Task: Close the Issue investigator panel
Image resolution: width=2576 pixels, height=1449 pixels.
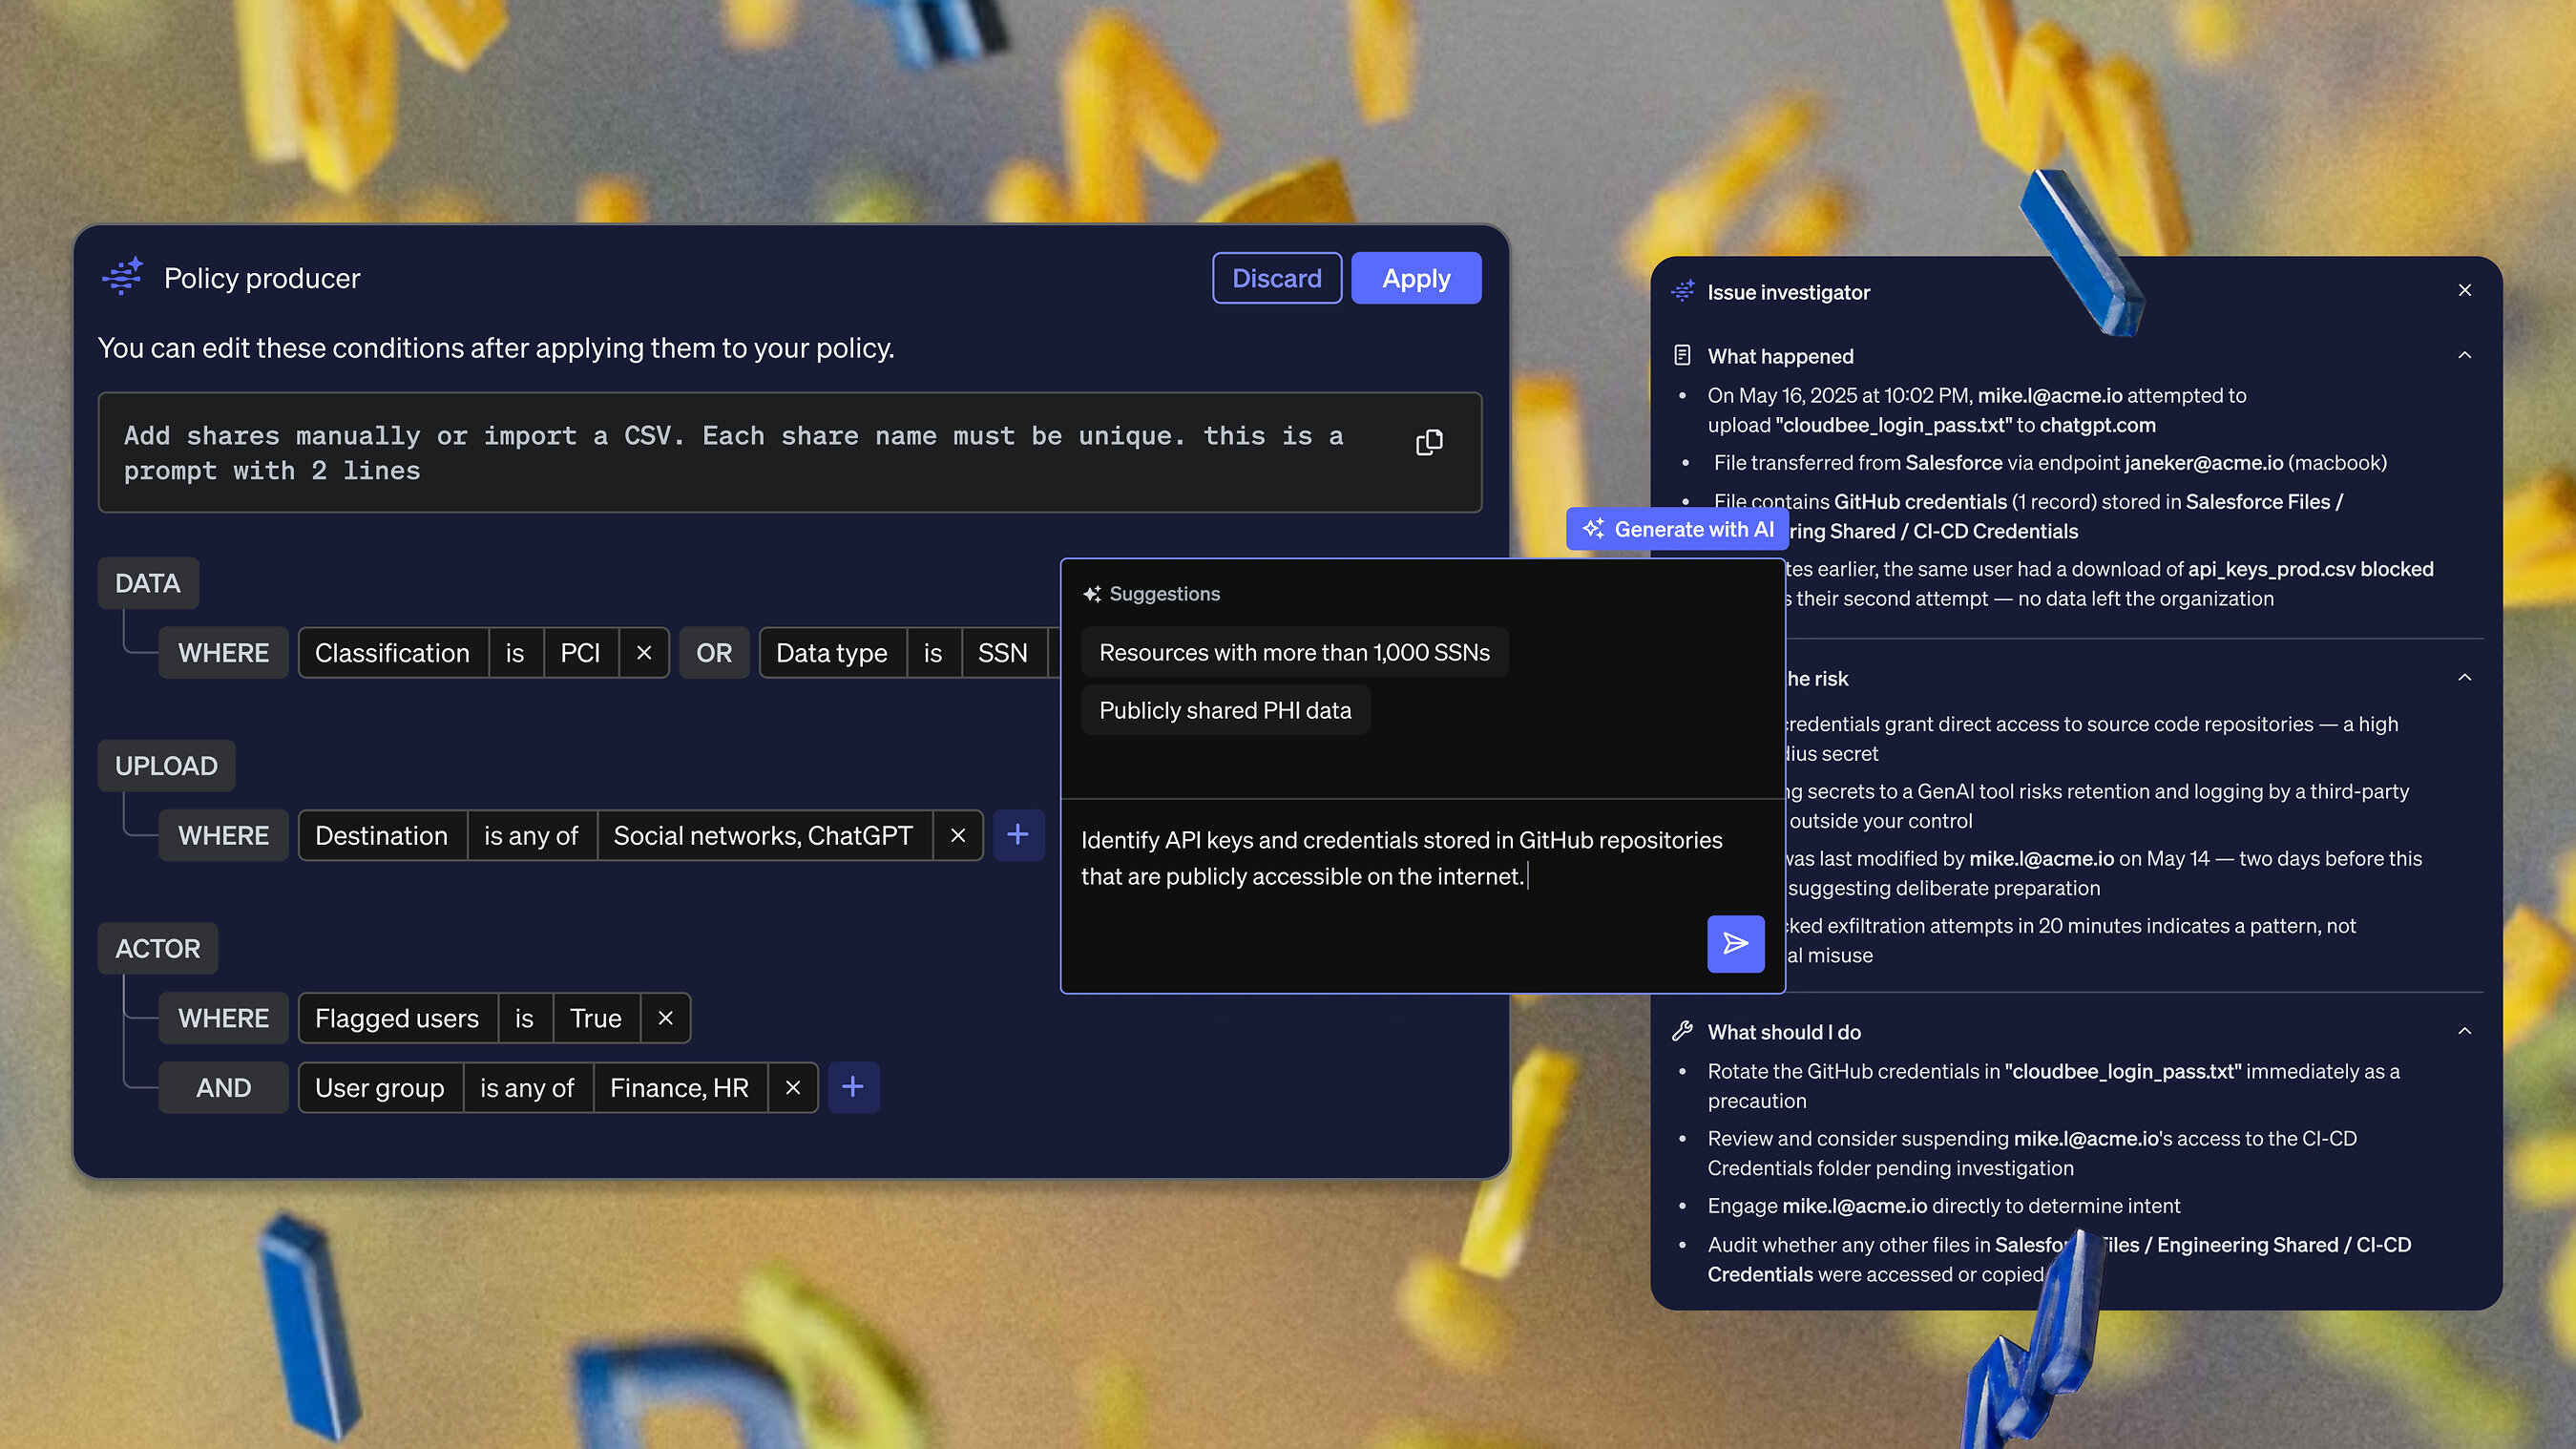Action: pos(2465,290)
